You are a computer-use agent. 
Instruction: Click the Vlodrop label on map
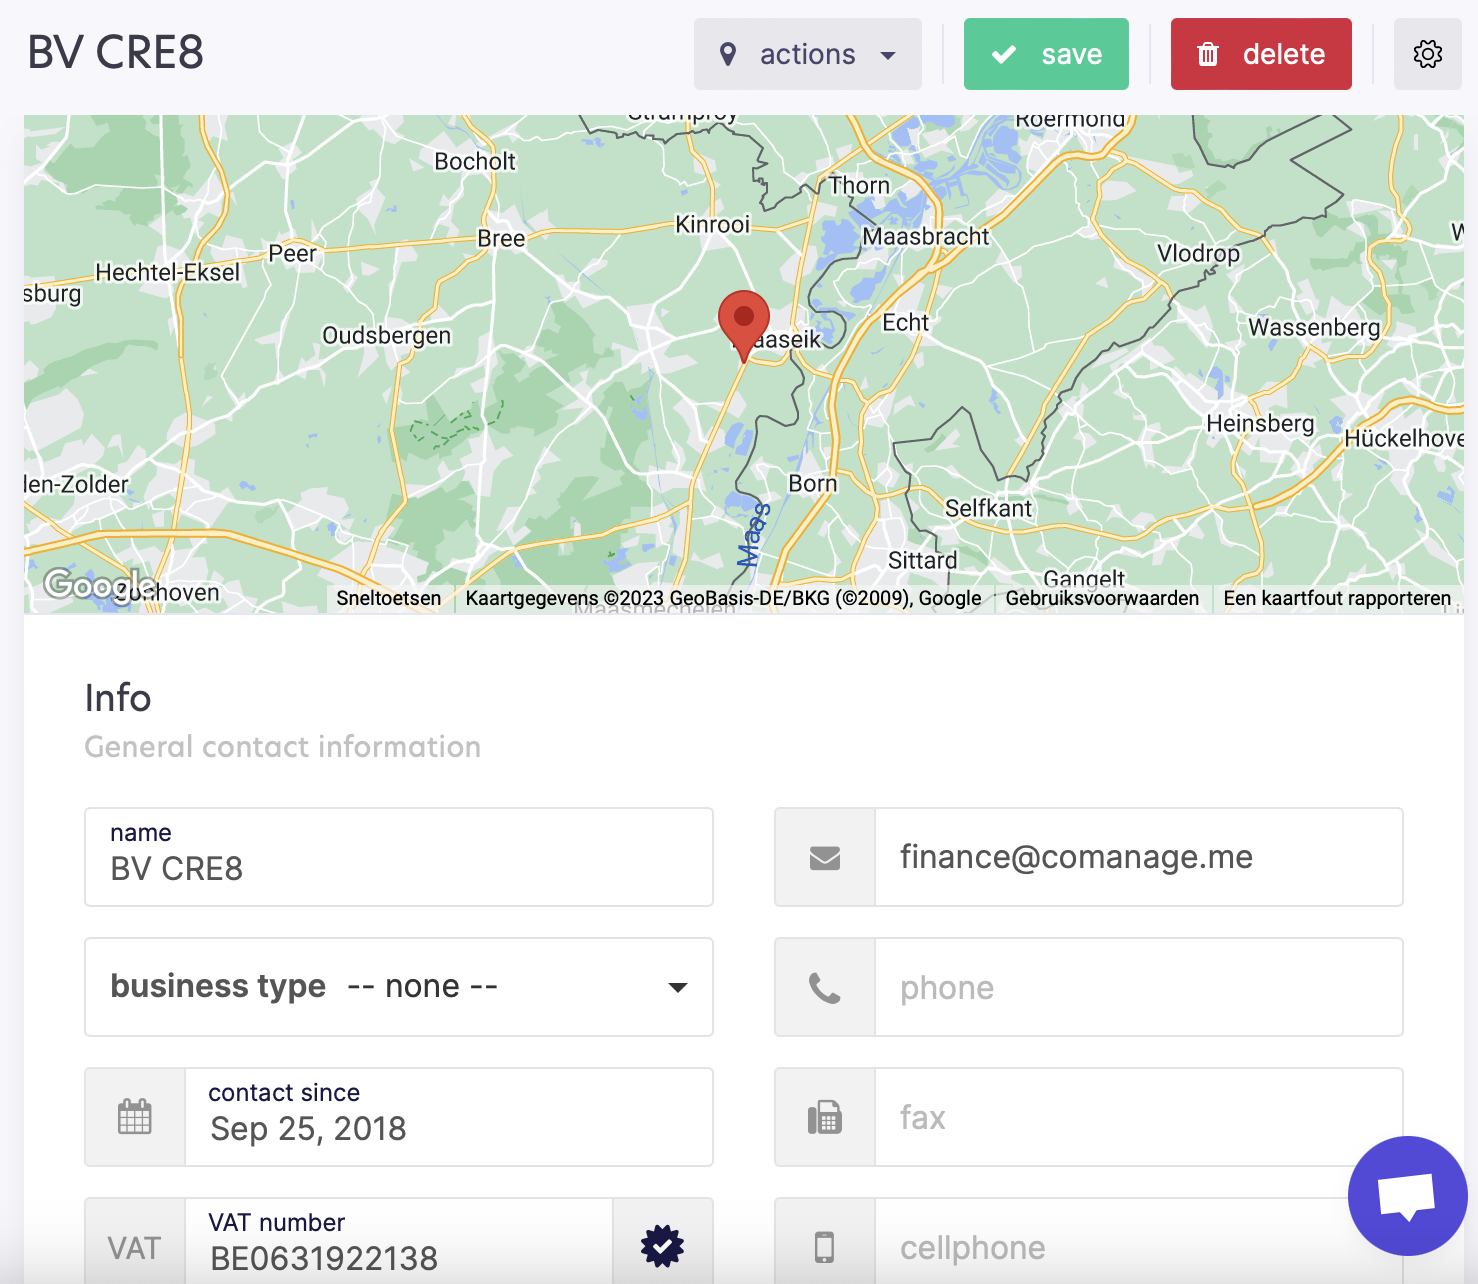tap(1198, 253)
